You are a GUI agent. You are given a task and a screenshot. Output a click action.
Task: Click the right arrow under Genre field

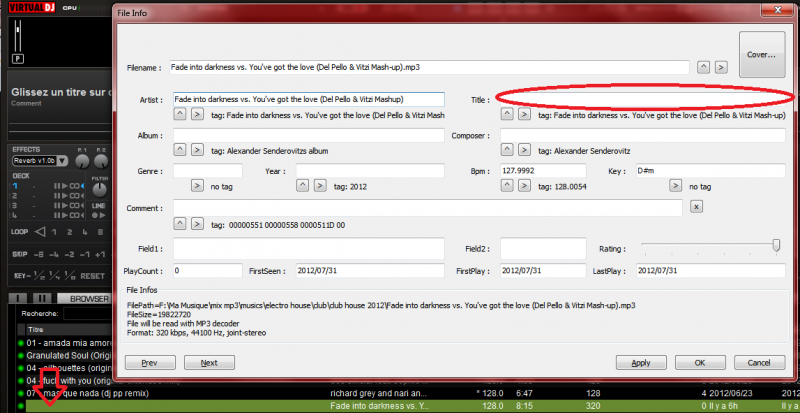[197, 186]
